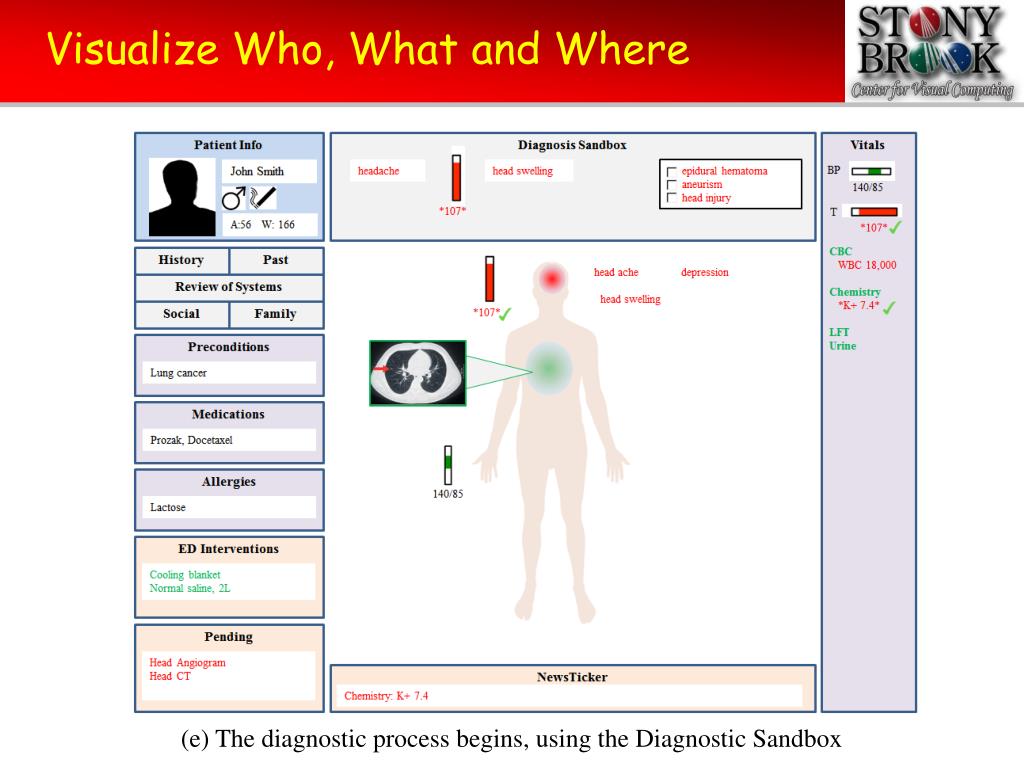Open the Family tab

pyautogui.click(x=276, y=313)
